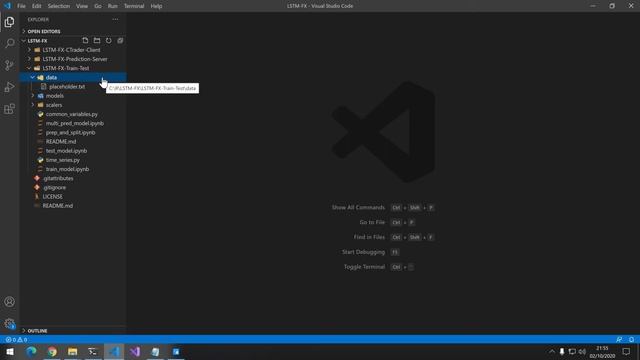This screenshot has width=640, height=360.
Task: Open multi_pred_model.ipynb notebook
Action: coord(73,123)
